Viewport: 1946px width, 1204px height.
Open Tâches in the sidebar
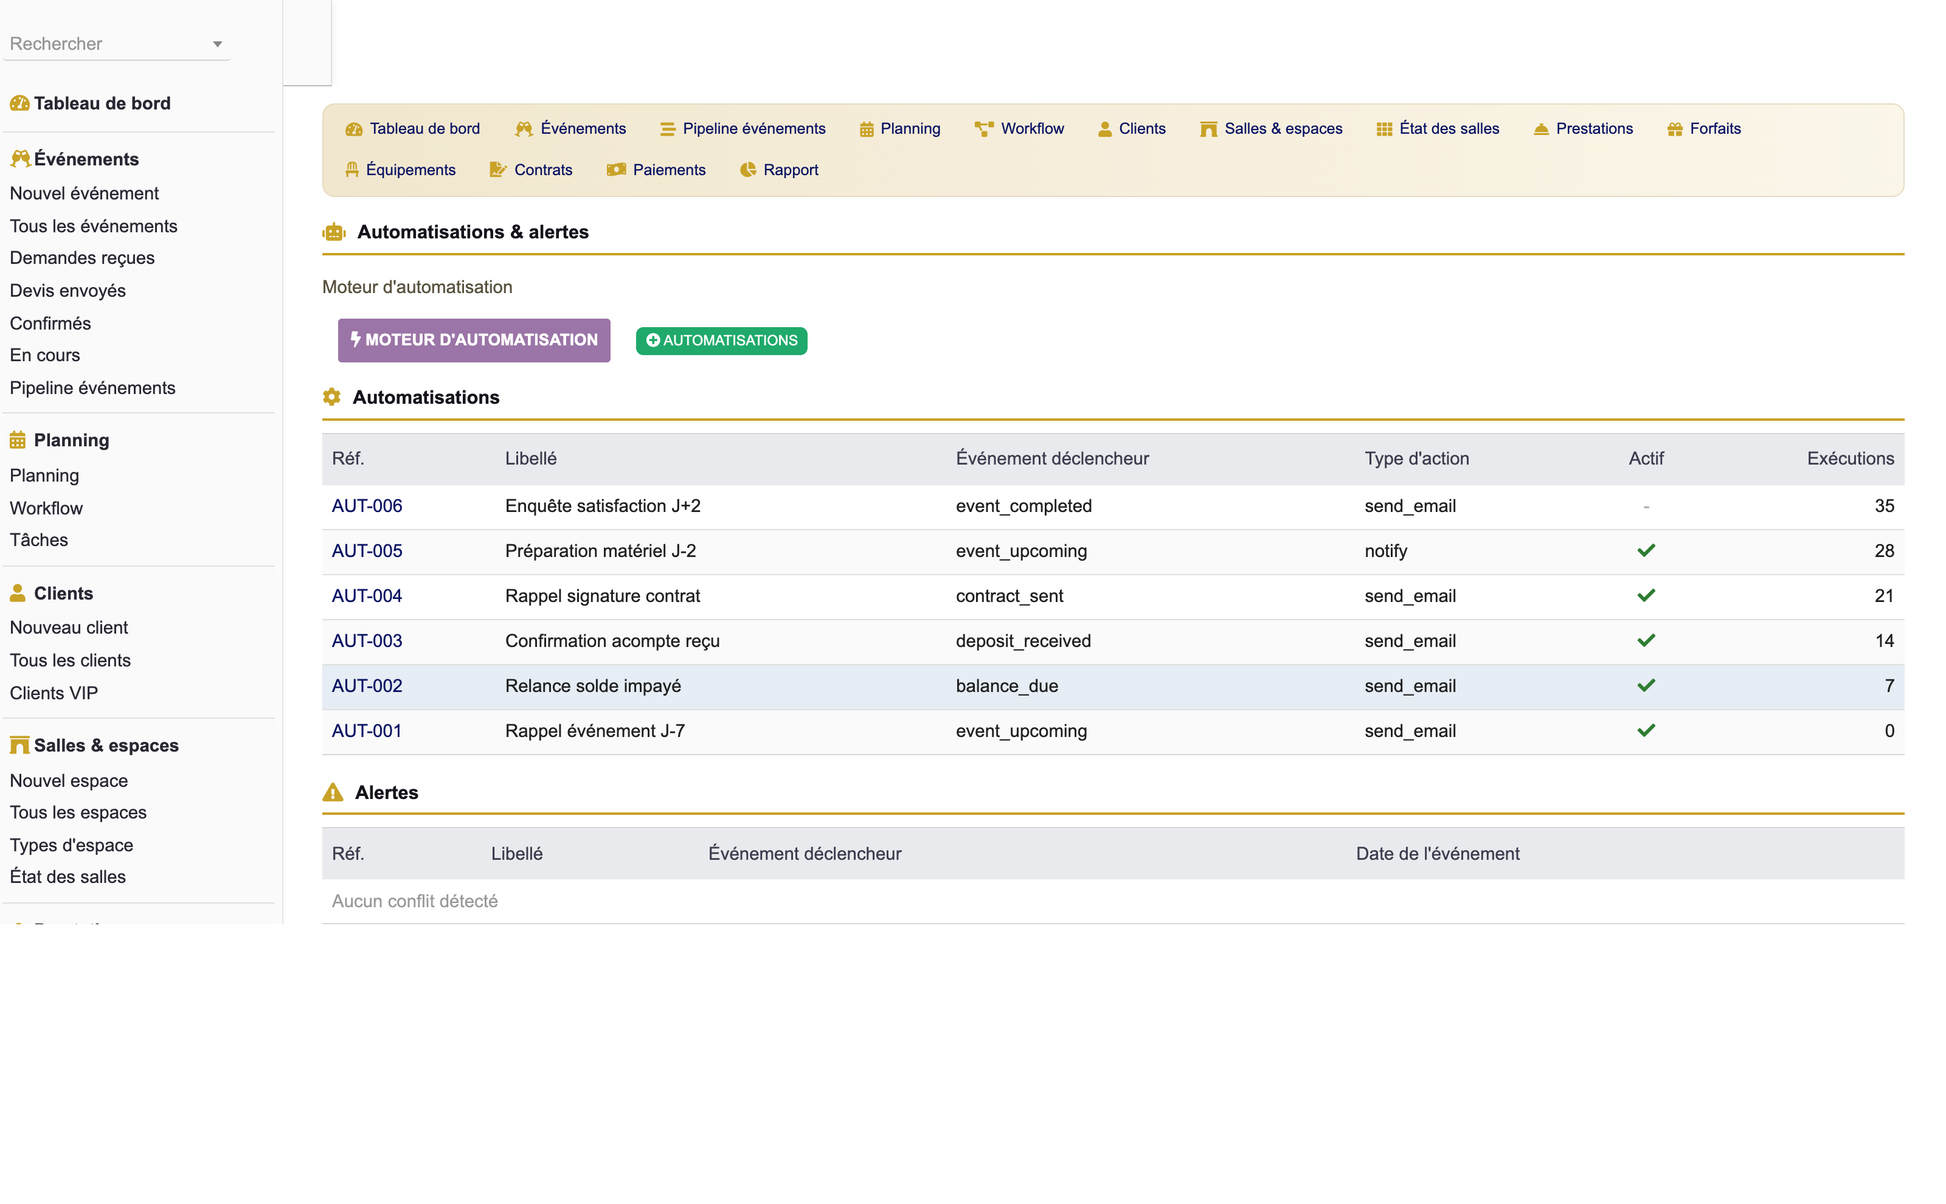pyautogui.click(x=39, y=540)
